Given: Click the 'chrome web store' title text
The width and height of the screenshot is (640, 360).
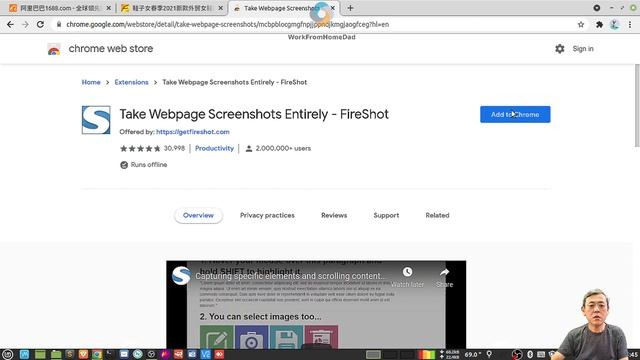Looking at the screenshot, I should (111, 49).
